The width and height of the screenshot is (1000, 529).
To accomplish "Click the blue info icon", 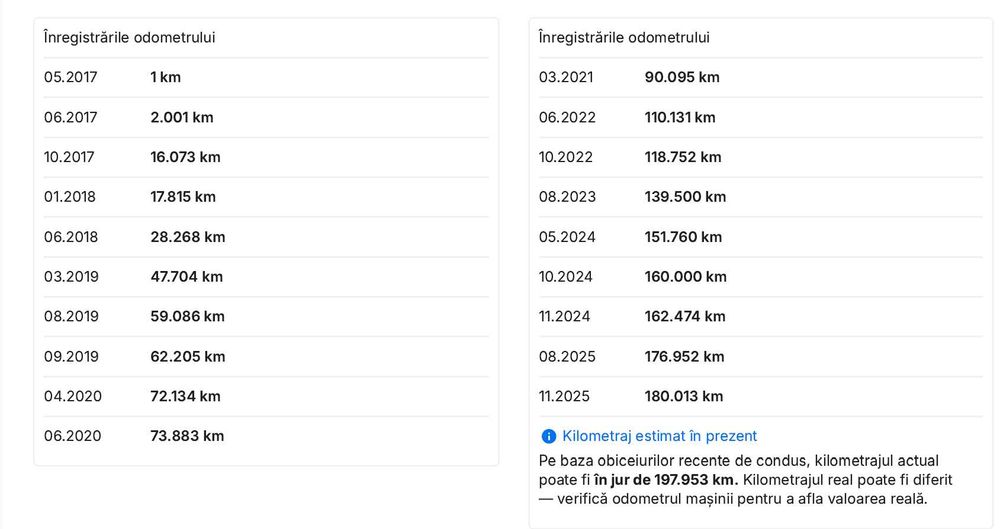I will (548, 436).
